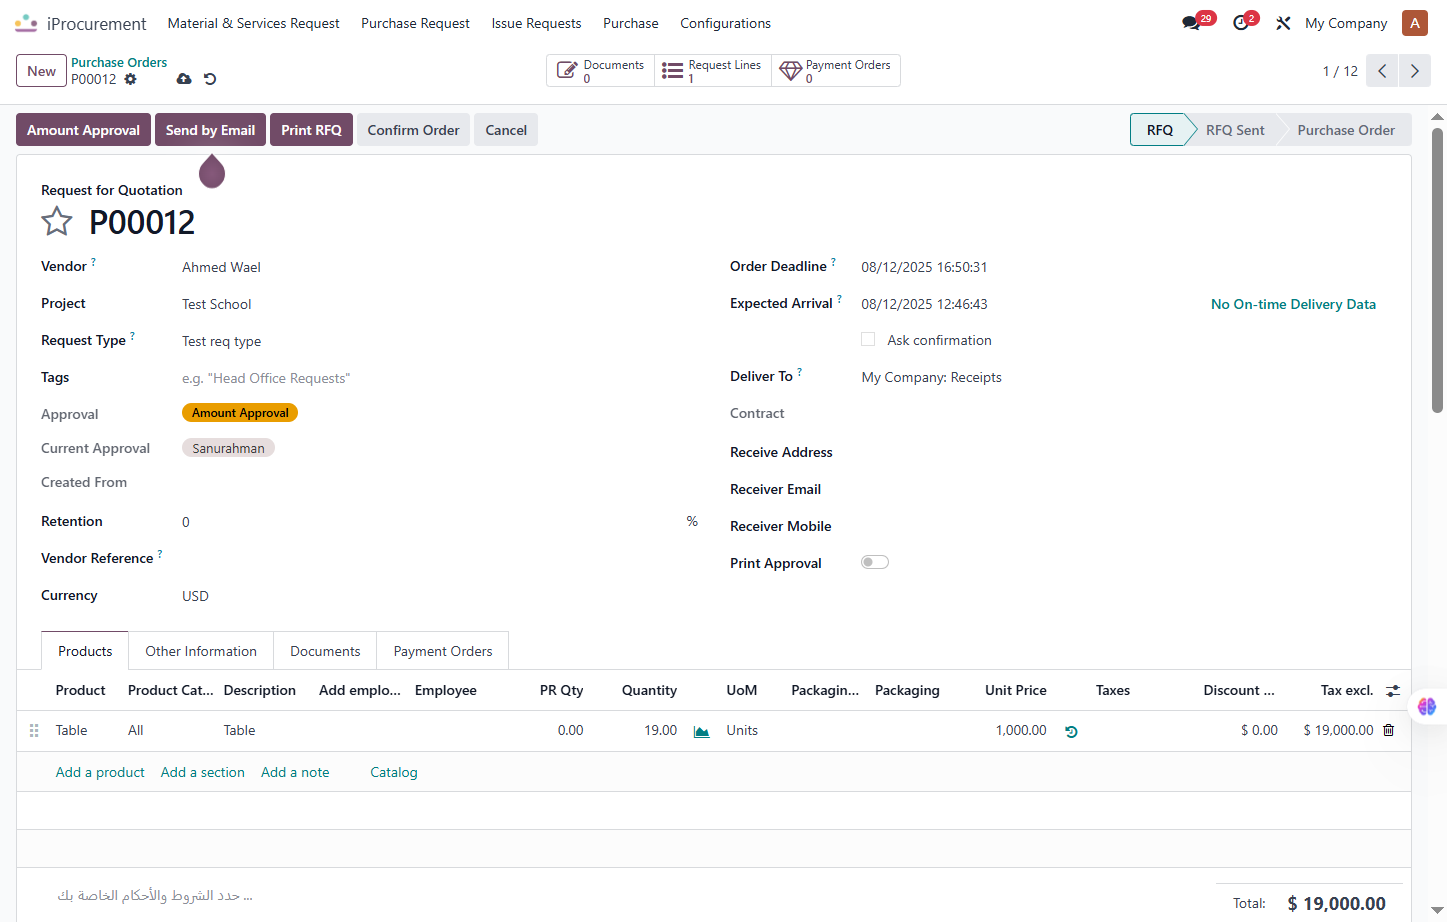Go to the next record arrow
The height and width of the screenshot is (922, 1447).
tap(1414, 71)
